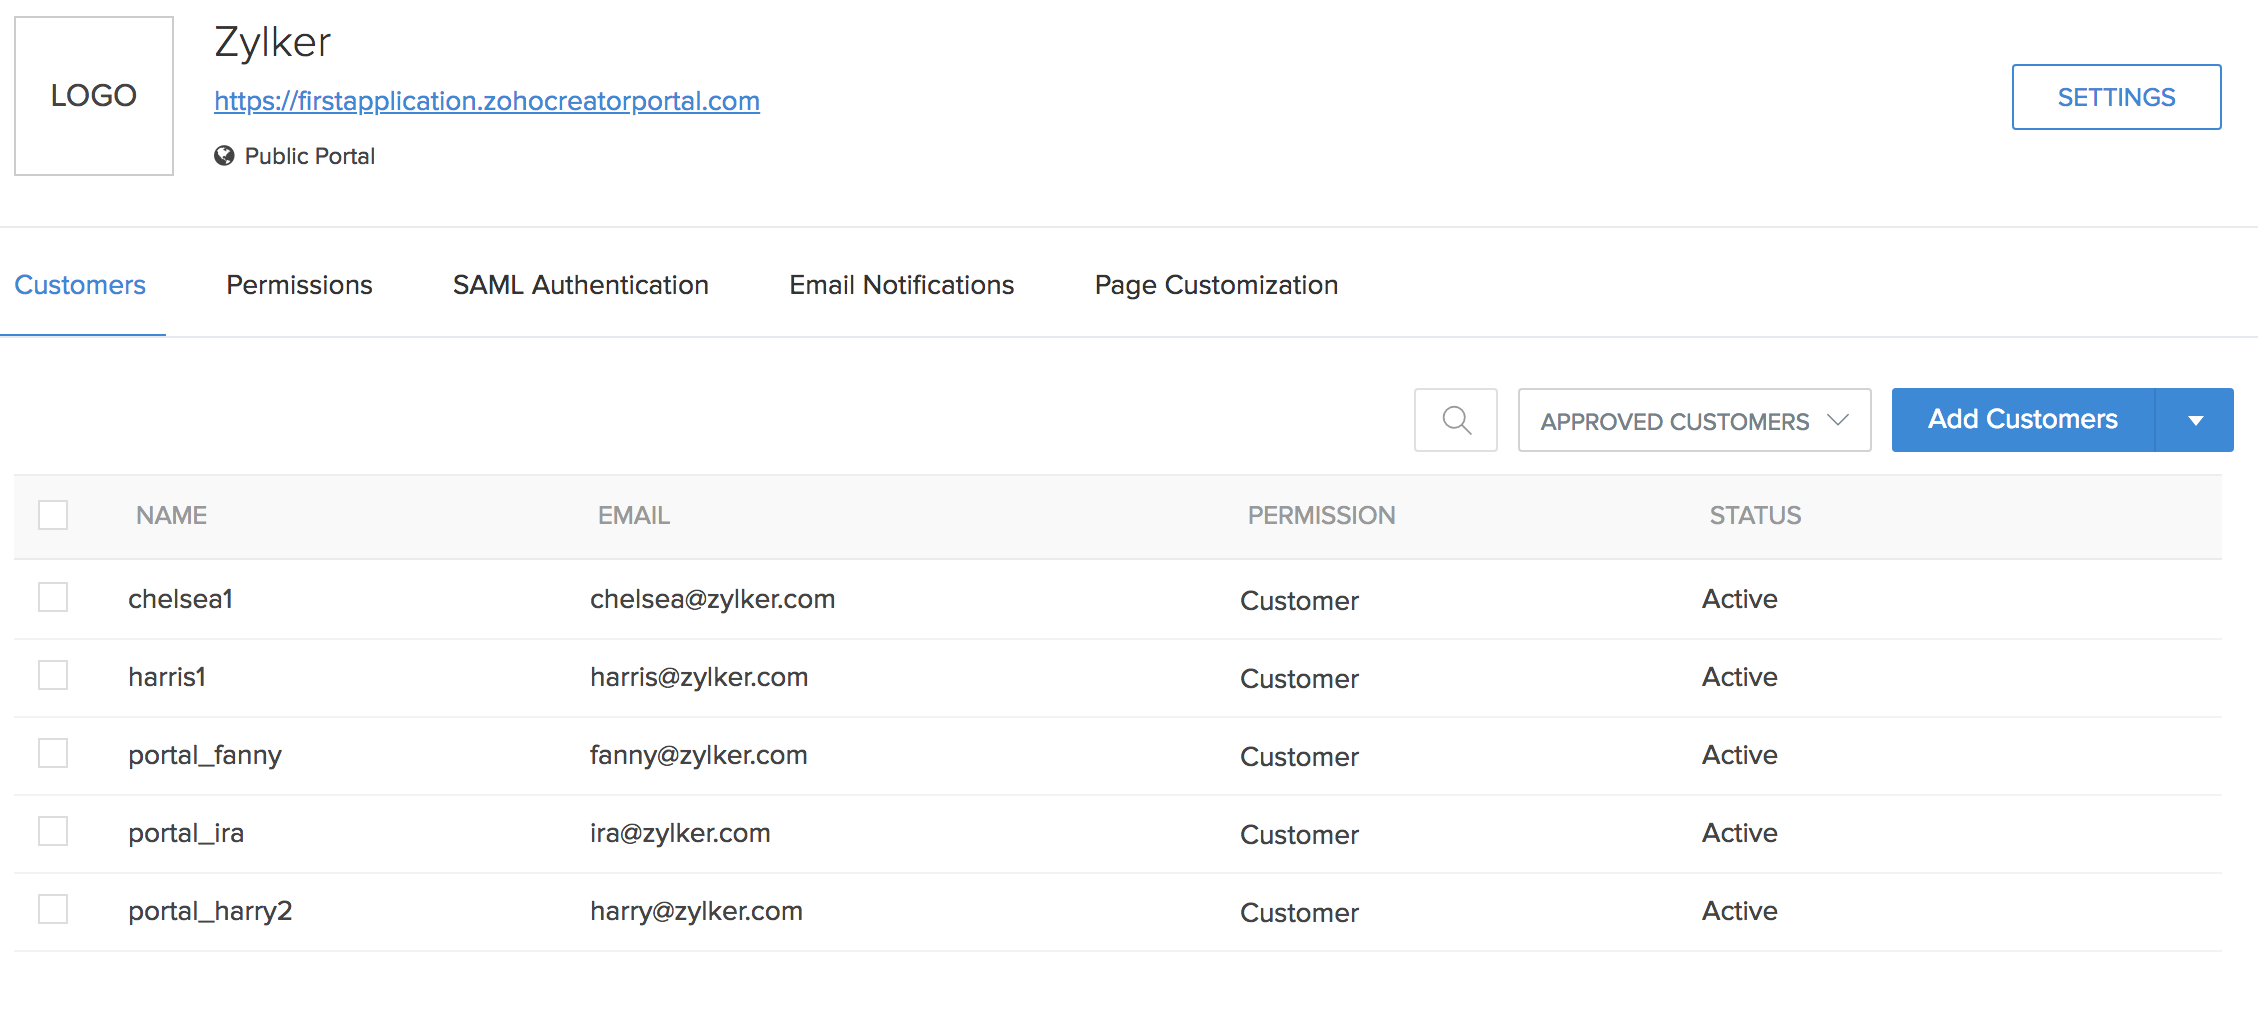Image resolution: width=2258 pixels, height=1010 pixels.
Task: Mark the portal_ira checkbox
Action: 53,832
